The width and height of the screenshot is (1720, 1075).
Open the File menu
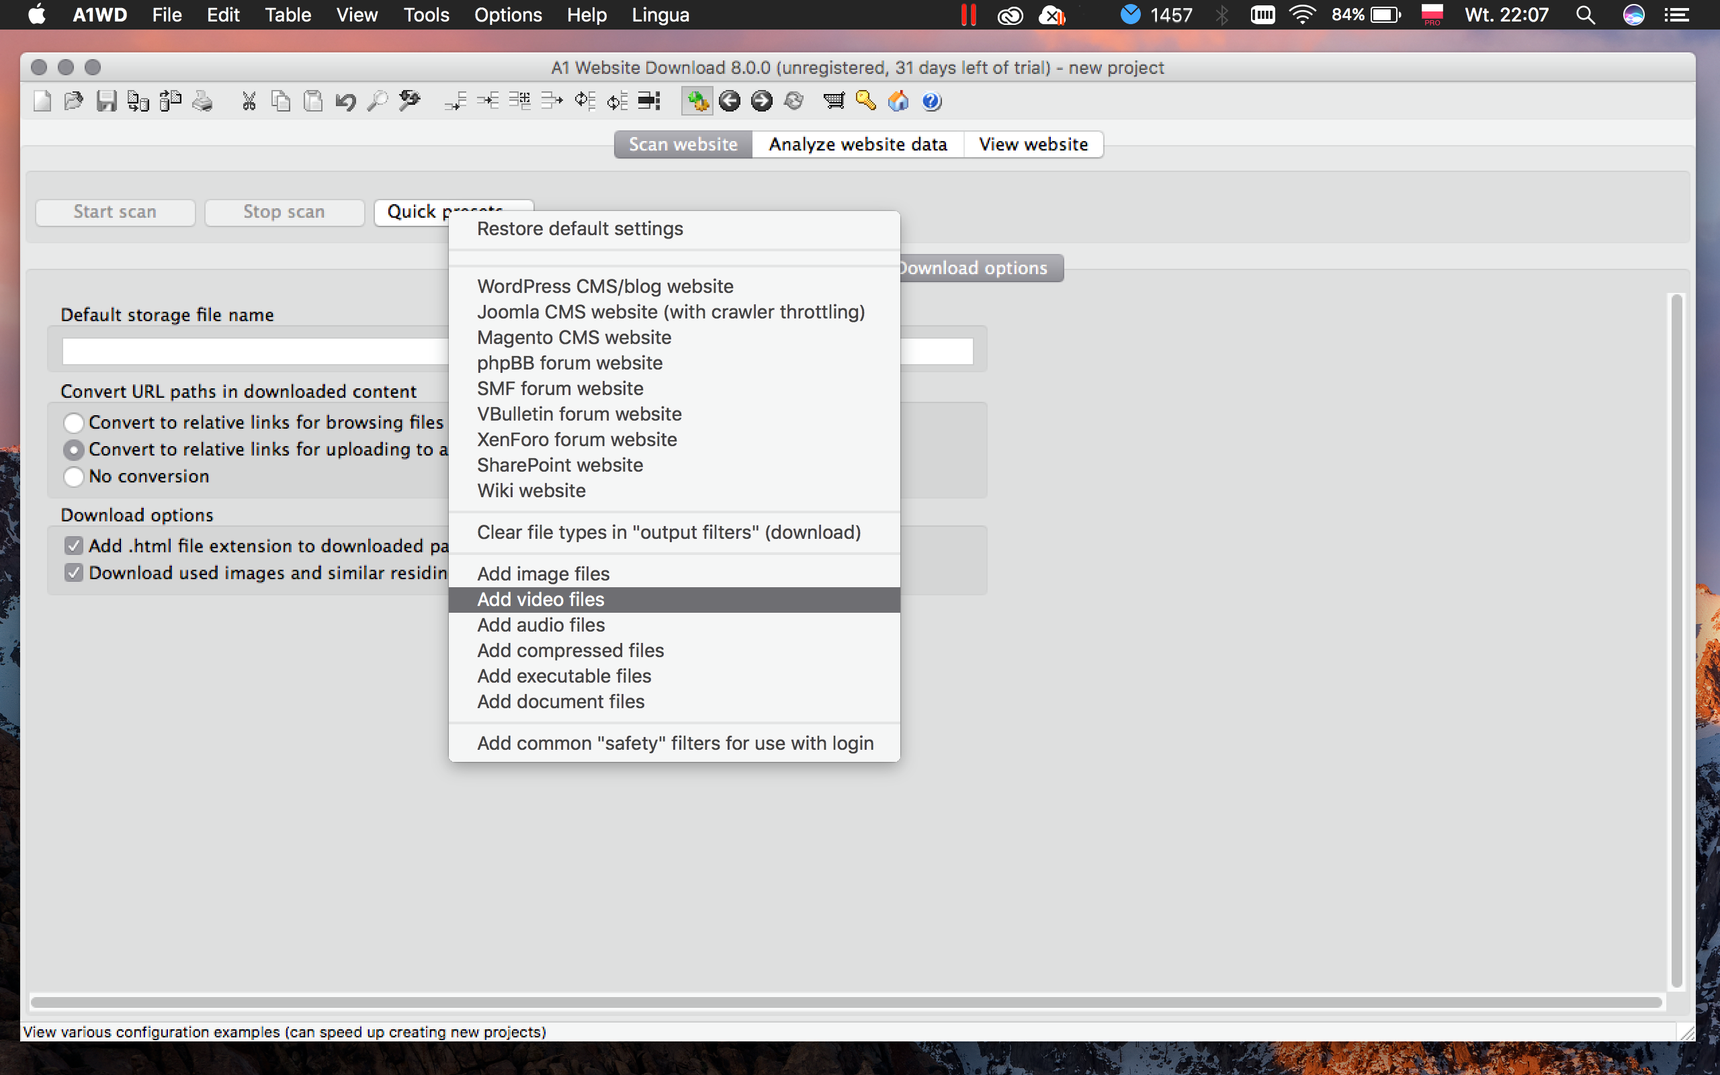[166, 15]
